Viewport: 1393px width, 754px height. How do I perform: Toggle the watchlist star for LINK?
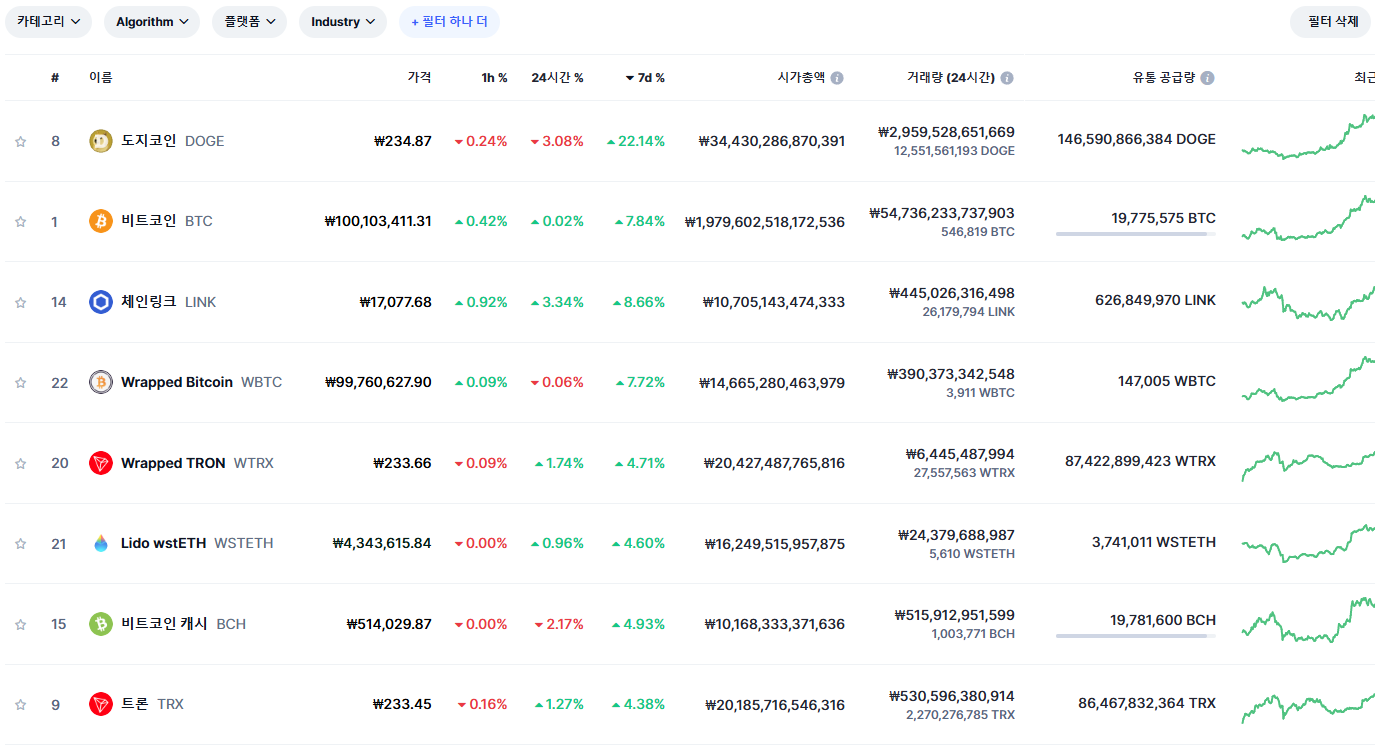pyautogui.click(x=20, y=302)
